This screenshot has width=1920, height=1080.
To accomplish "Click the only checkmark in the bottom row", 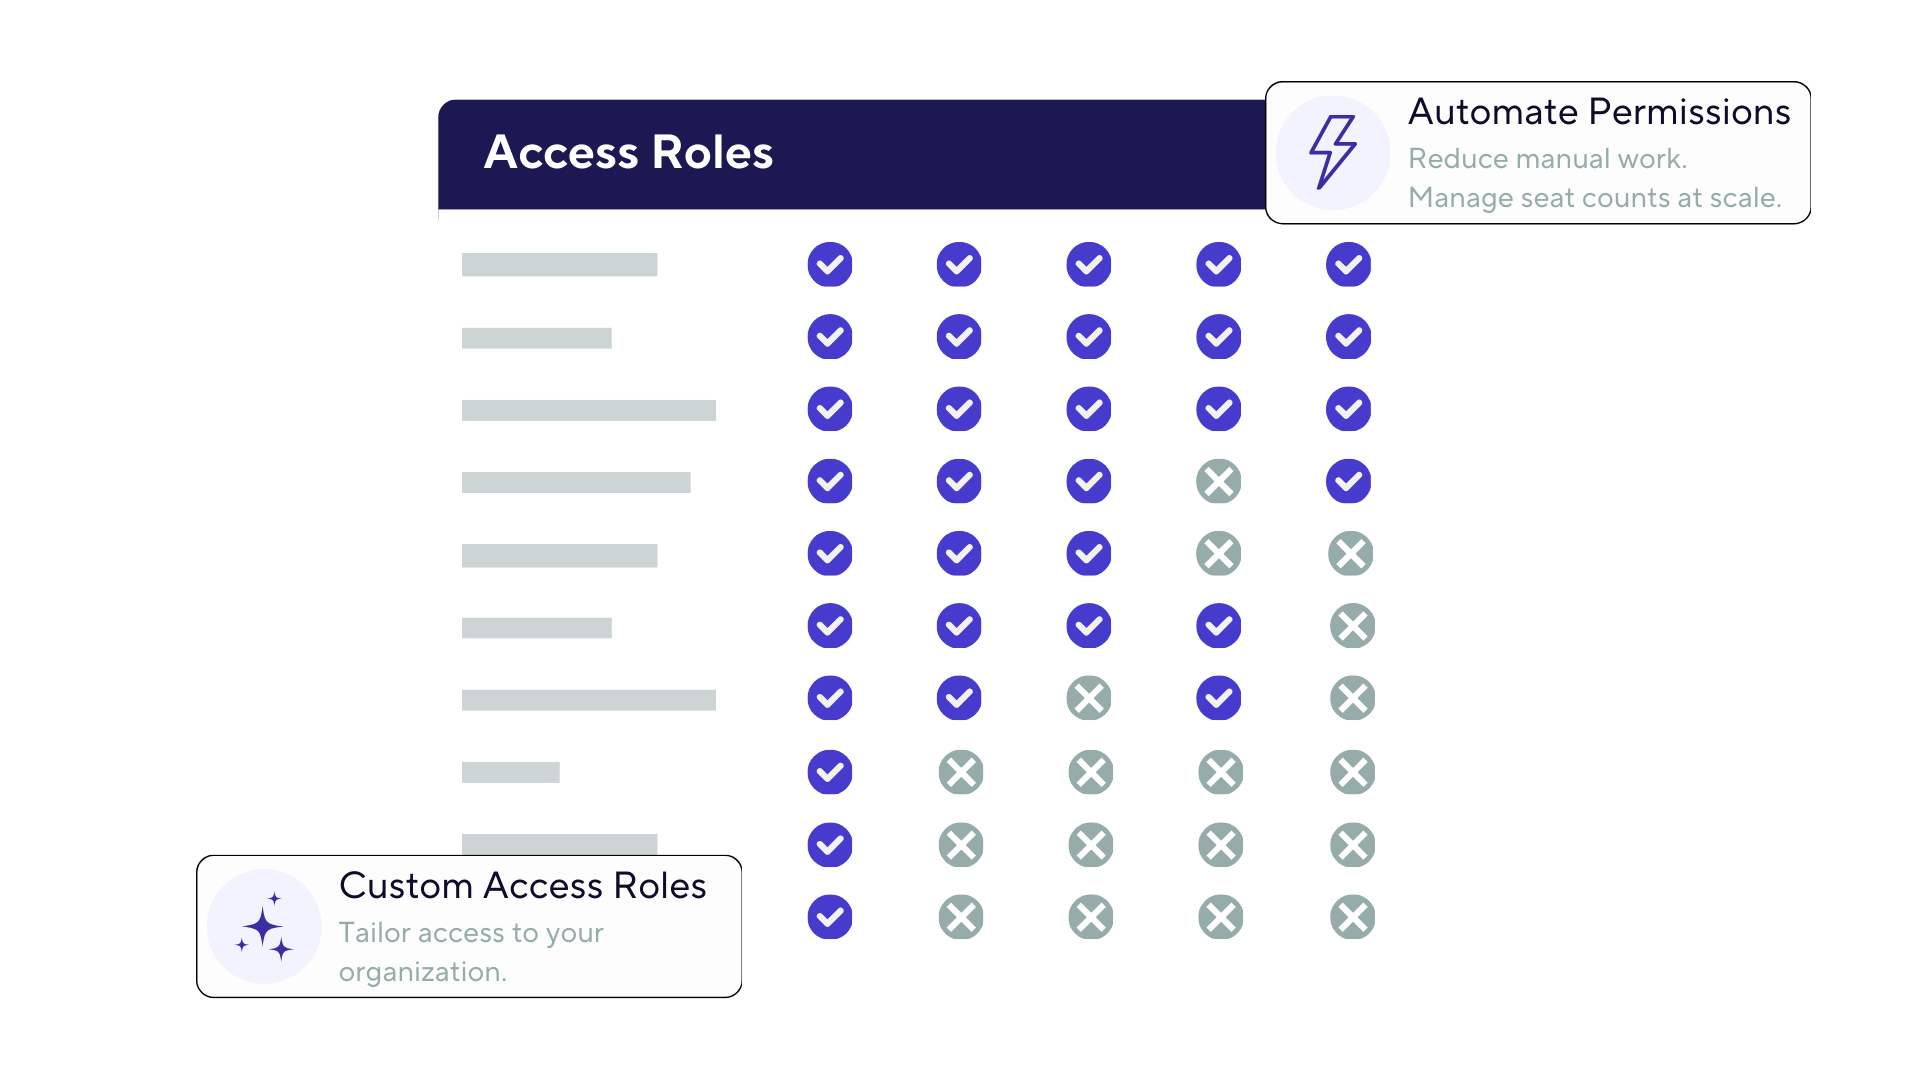I will pyautogui.click(x=829, y=918).
